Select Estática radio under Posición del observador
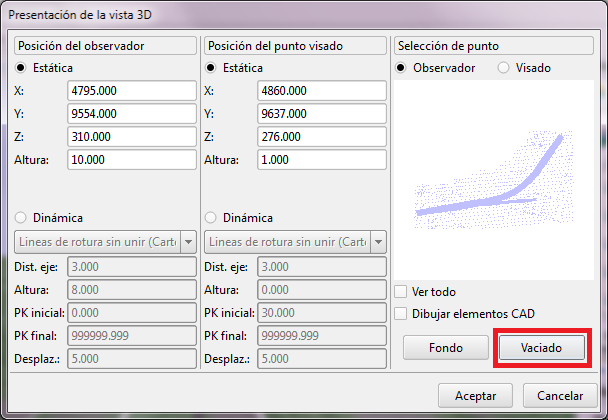 click(x=22, y=68)
